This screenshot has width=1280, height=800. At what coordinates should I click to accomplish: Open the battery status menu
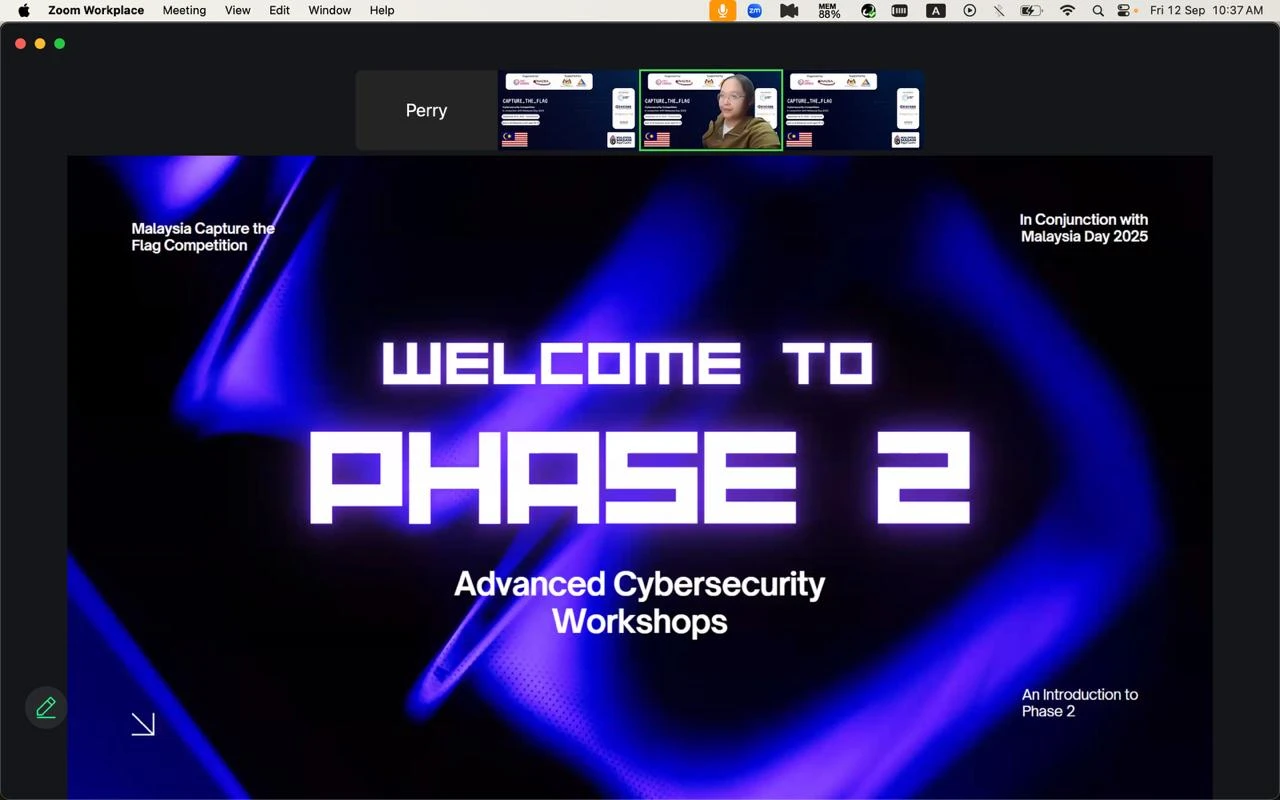tap(1031, 11)
